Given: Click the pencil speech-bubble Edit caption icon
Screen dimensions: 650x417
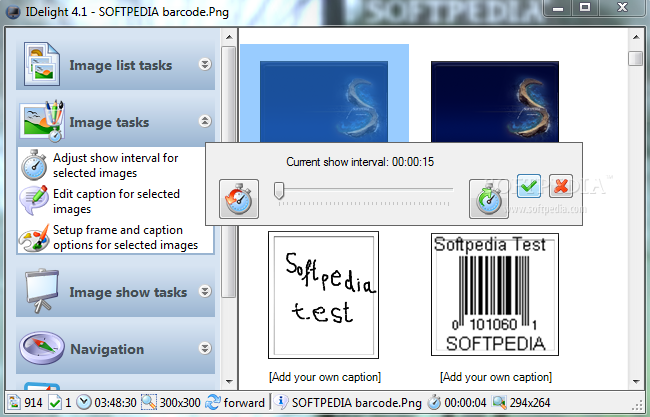Looking at the screenshot, I should click(x=34, y=201).
